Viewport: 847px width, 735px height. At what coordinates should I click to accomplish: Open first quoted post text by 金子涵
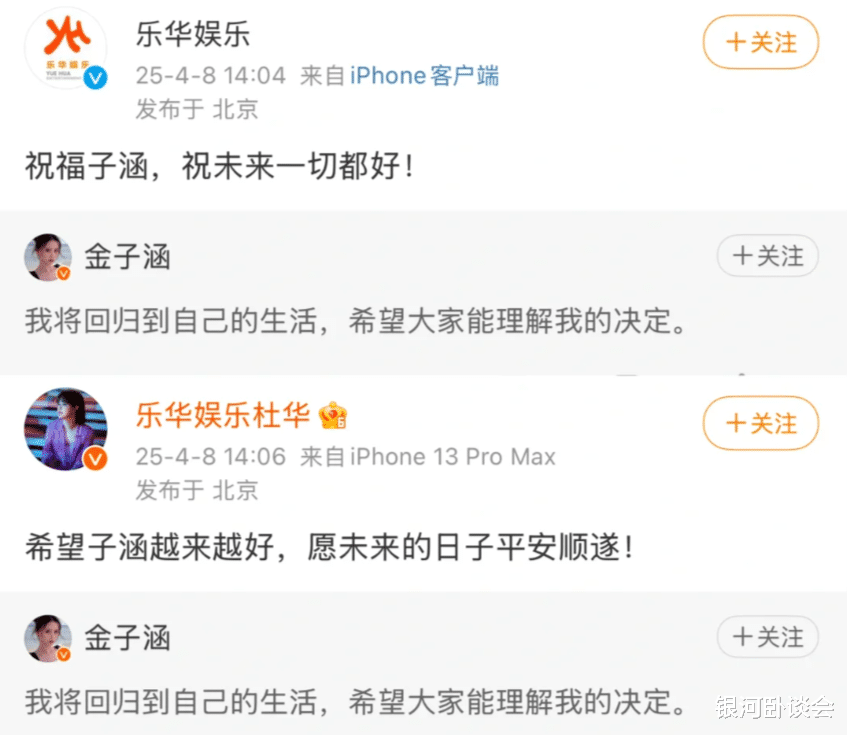357,321
